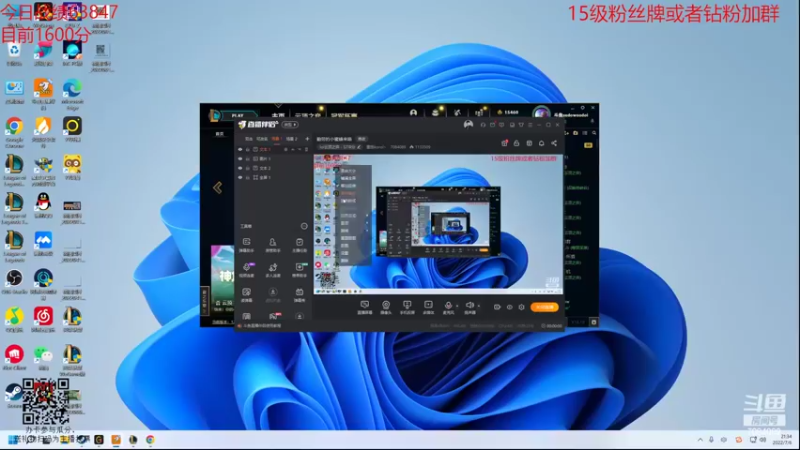
Task: Open the first tool in toolbox second row
Action: [x=246, y=269]
